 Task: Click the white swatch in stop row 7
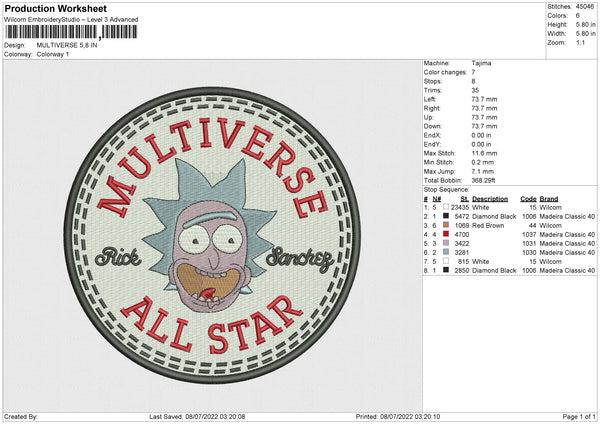[x=446, y=261]
